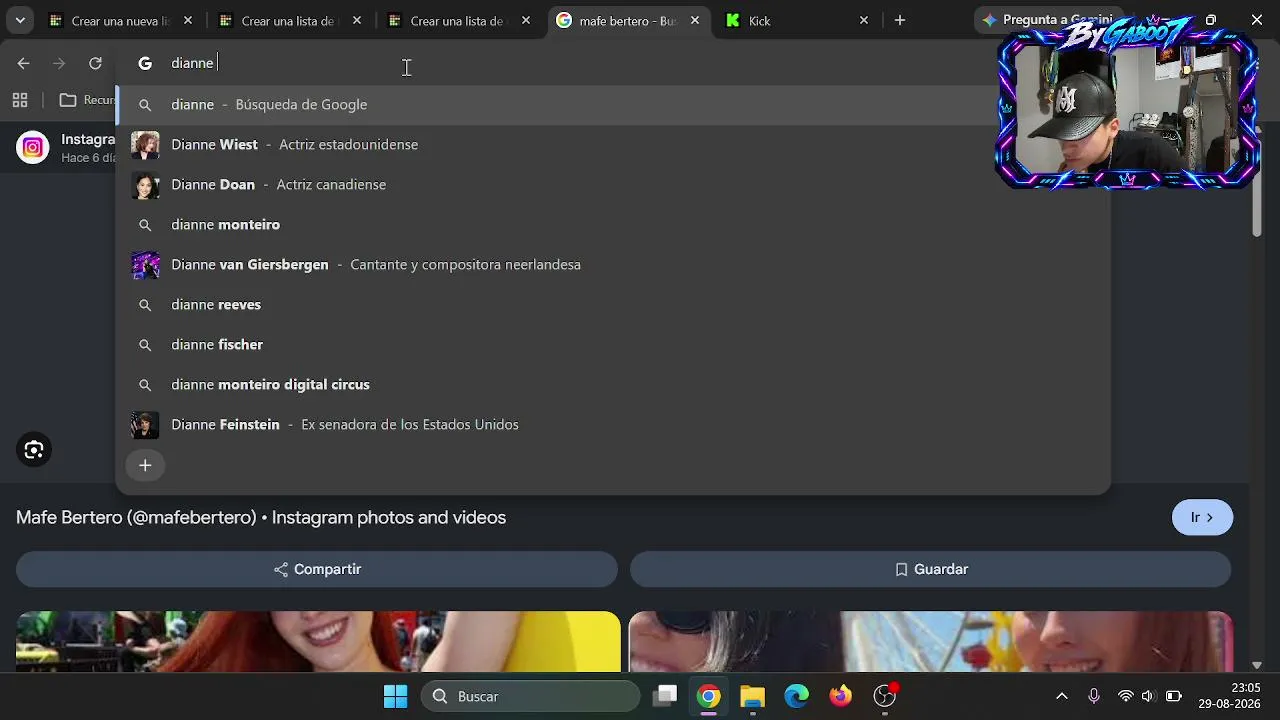Click the plus button below the suggestions
Viewport: 1280px width, 720px height.
(x=145, y=465)
